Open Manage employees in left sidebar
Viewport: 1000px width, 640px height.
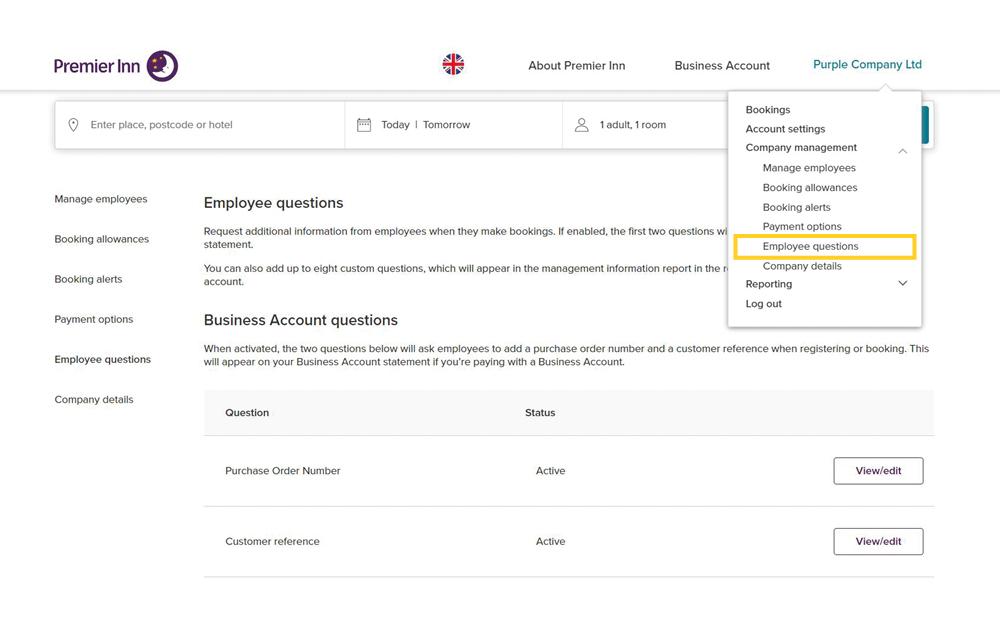[x=101, y=199]
